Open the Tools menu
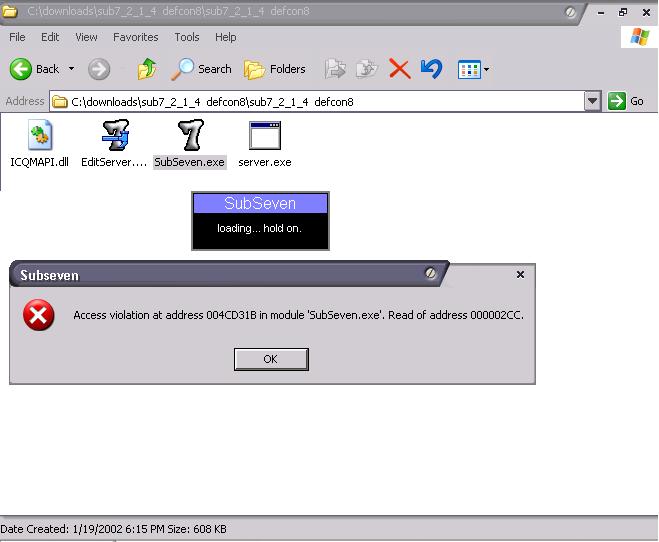Screen dimensions: 659x542 [187, 37]
